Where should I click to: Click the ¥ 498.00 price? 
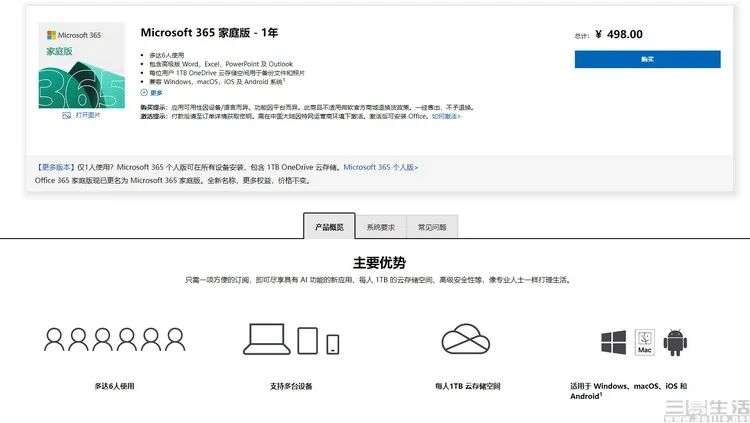[x=619, y=34]
